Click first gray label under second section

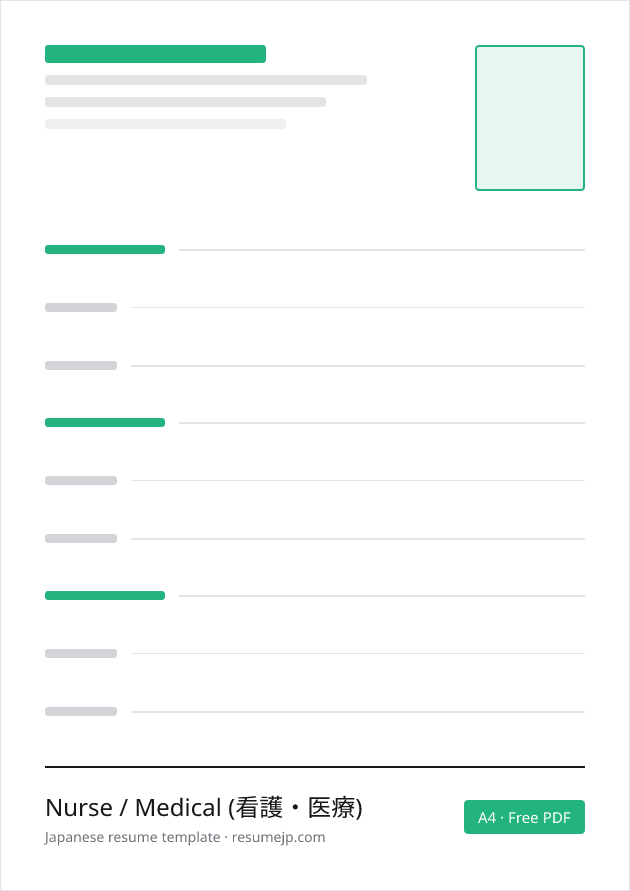pos(81,481)
